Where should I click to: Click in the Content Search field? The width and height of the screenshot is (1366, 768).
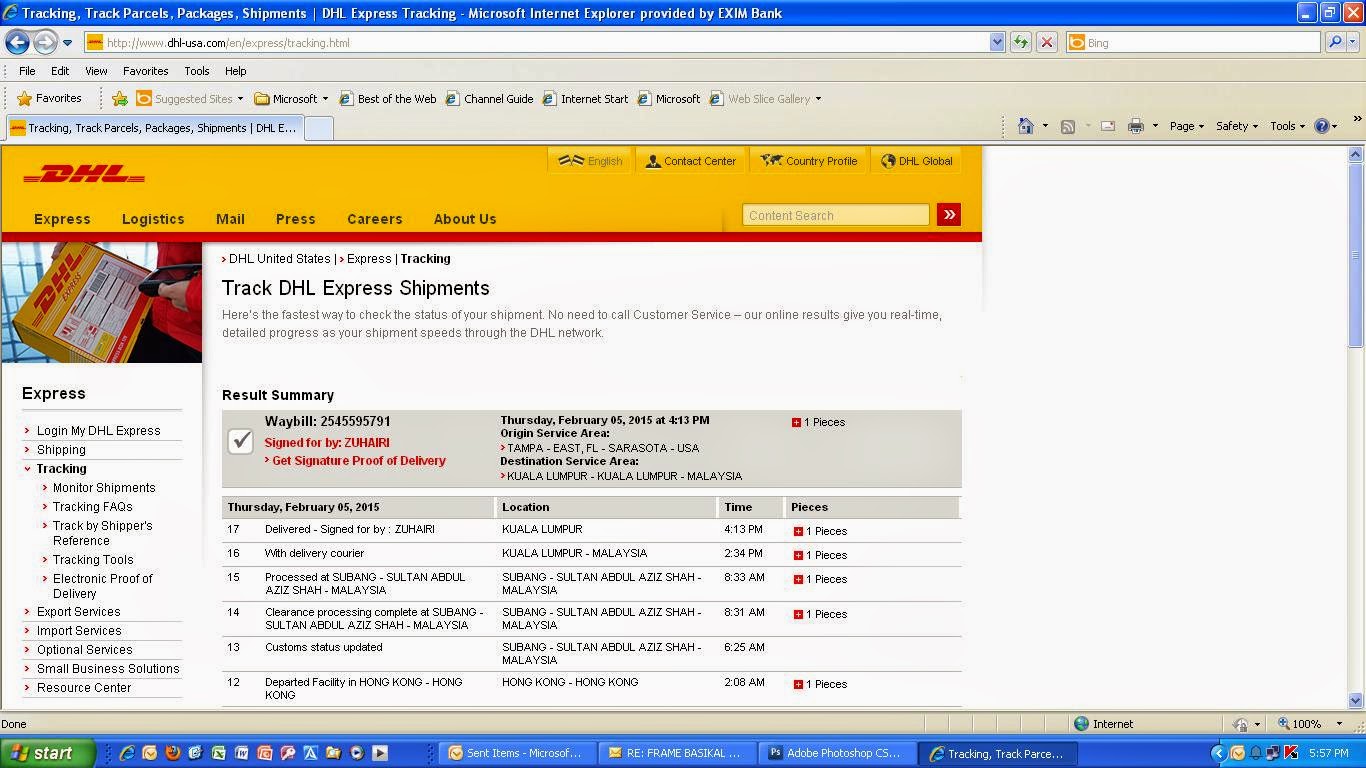pos(836,215)
